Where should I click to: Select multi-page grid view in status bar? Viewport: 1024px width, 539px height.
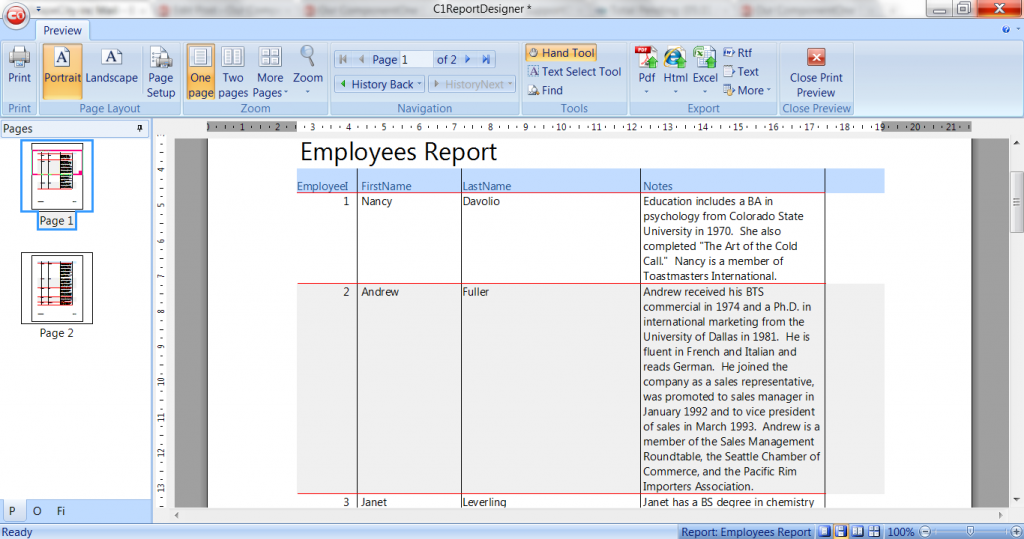click(874, 532)
